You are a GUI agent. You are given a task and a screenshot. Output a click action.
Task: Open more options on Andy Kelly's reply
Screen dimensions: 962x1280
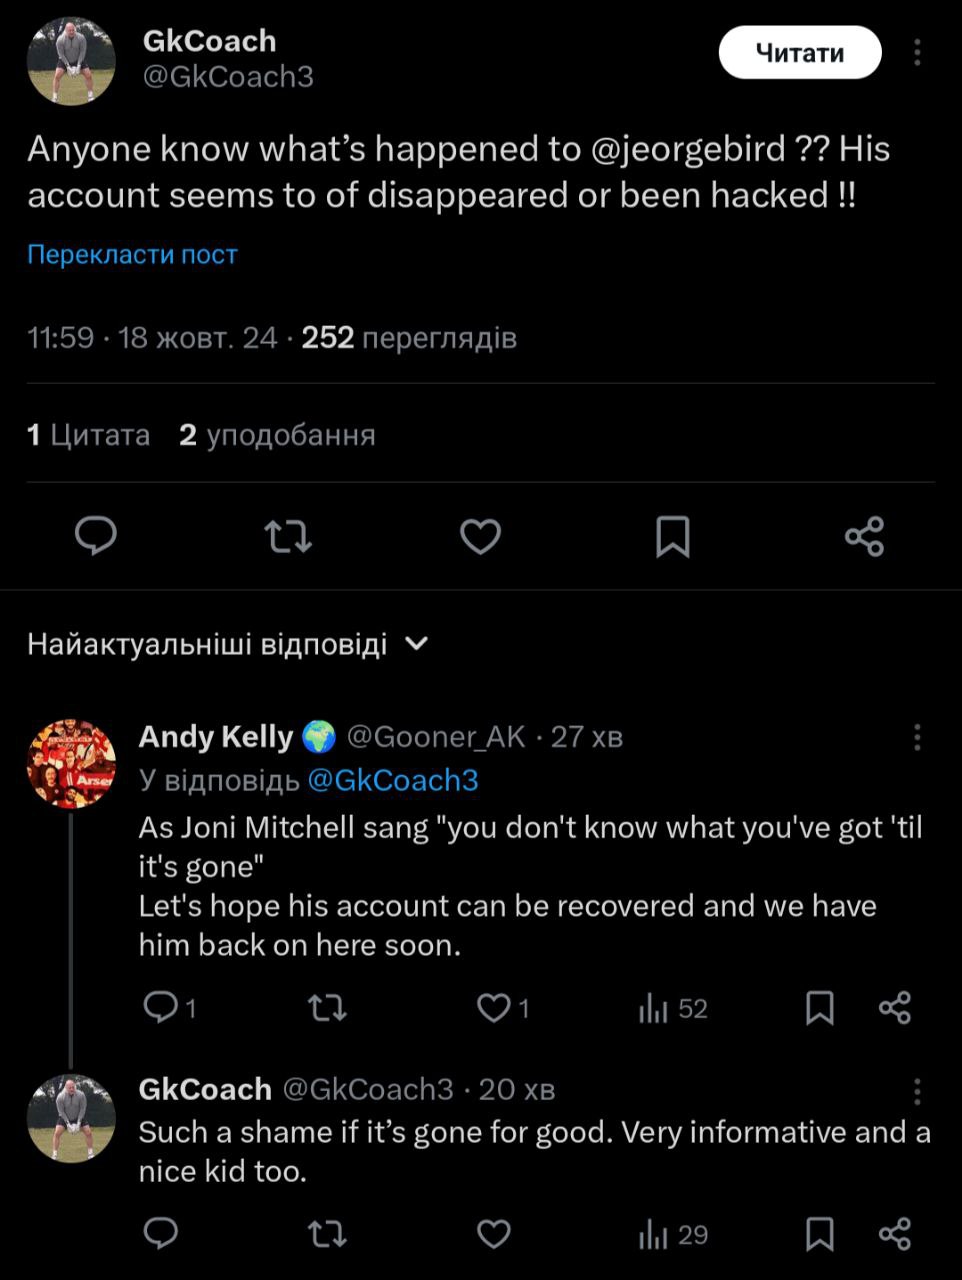pyautogui.click(x=916, y=738)
